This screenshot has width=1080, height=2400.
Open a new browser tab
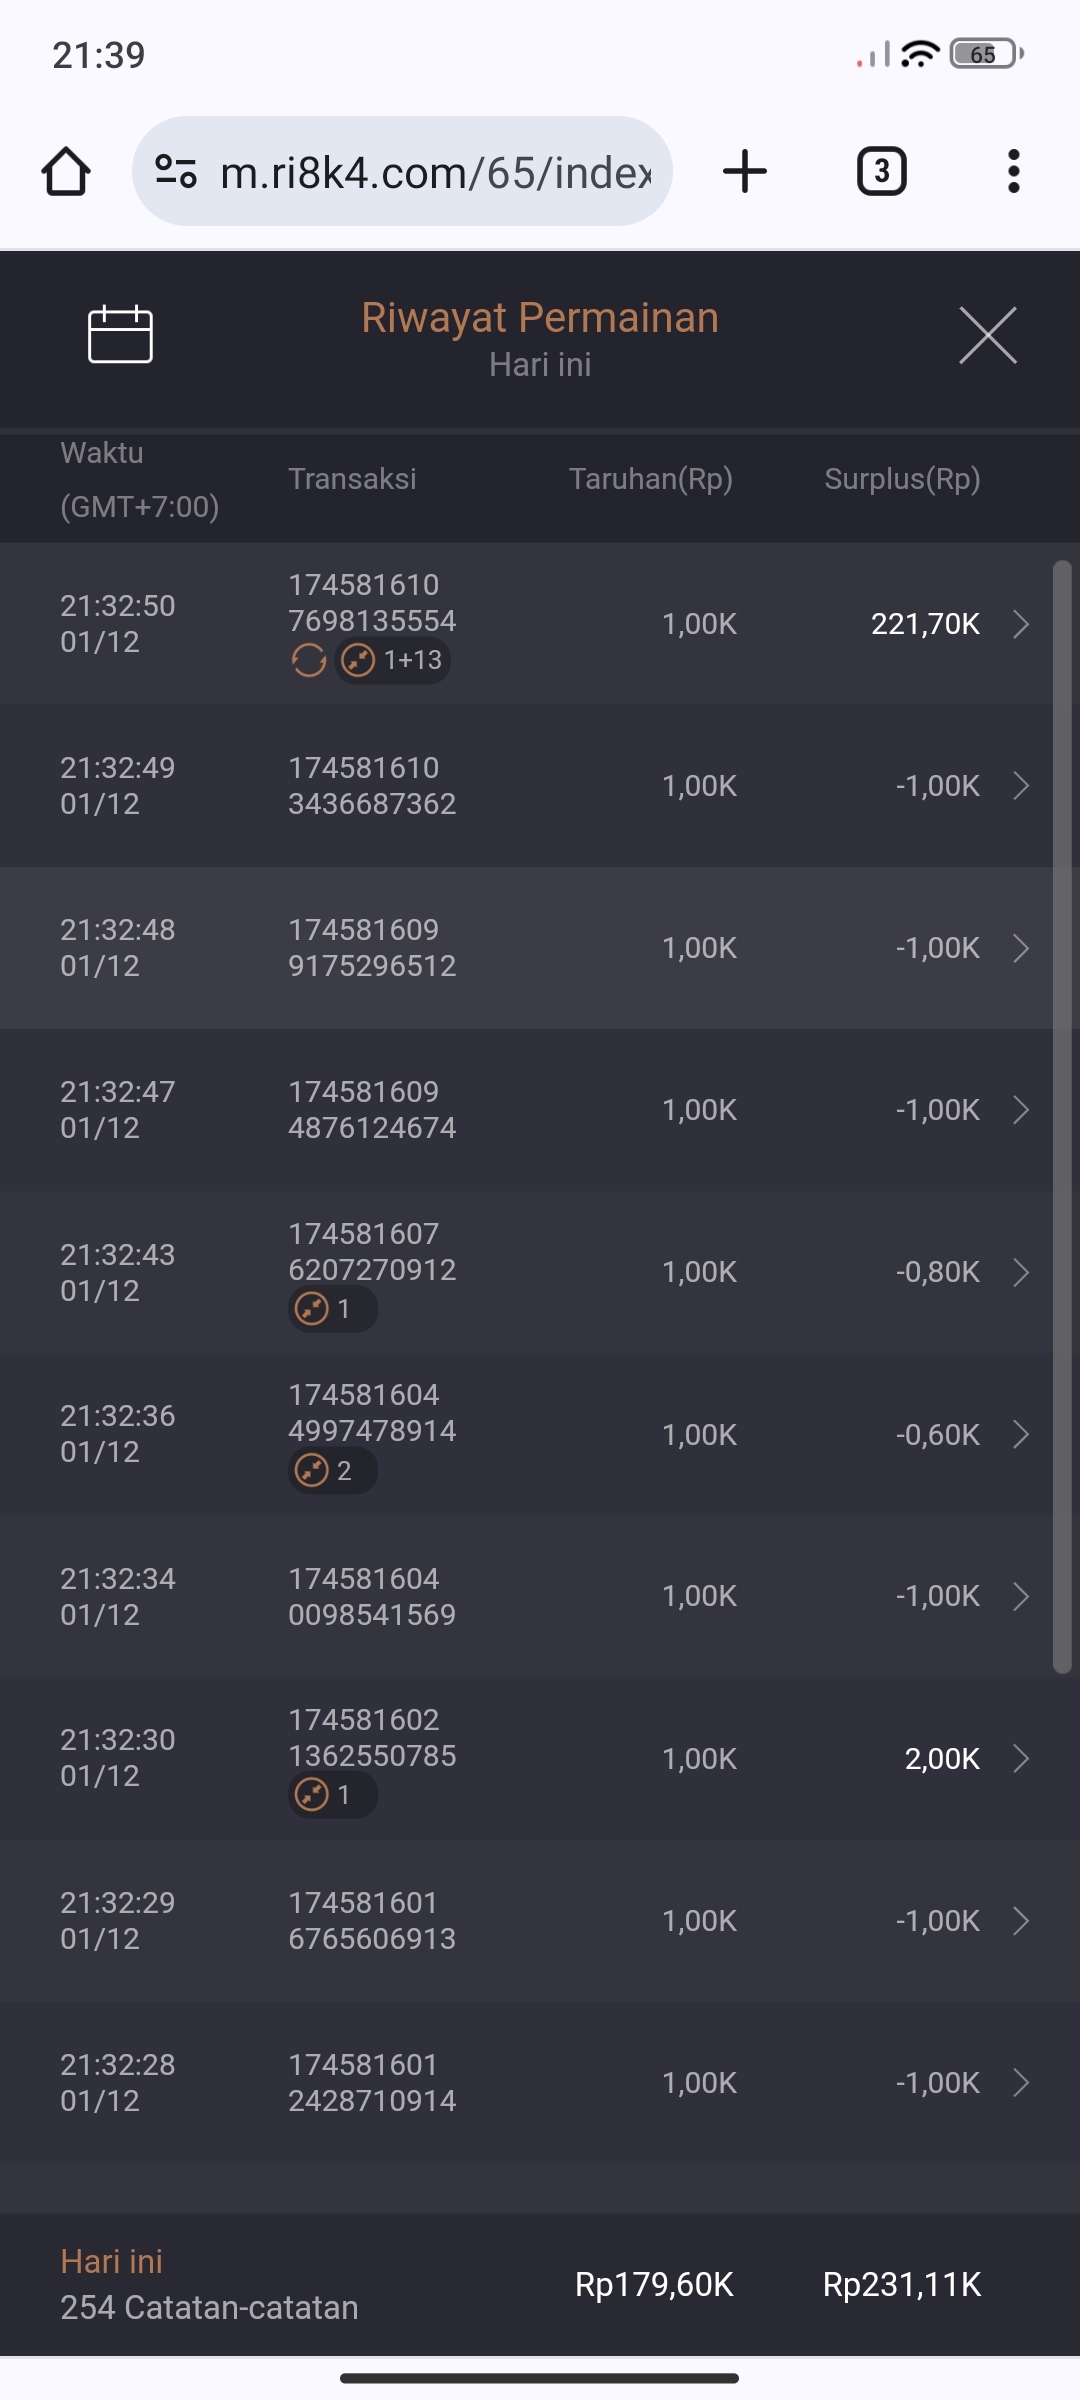tap(745, 172)
